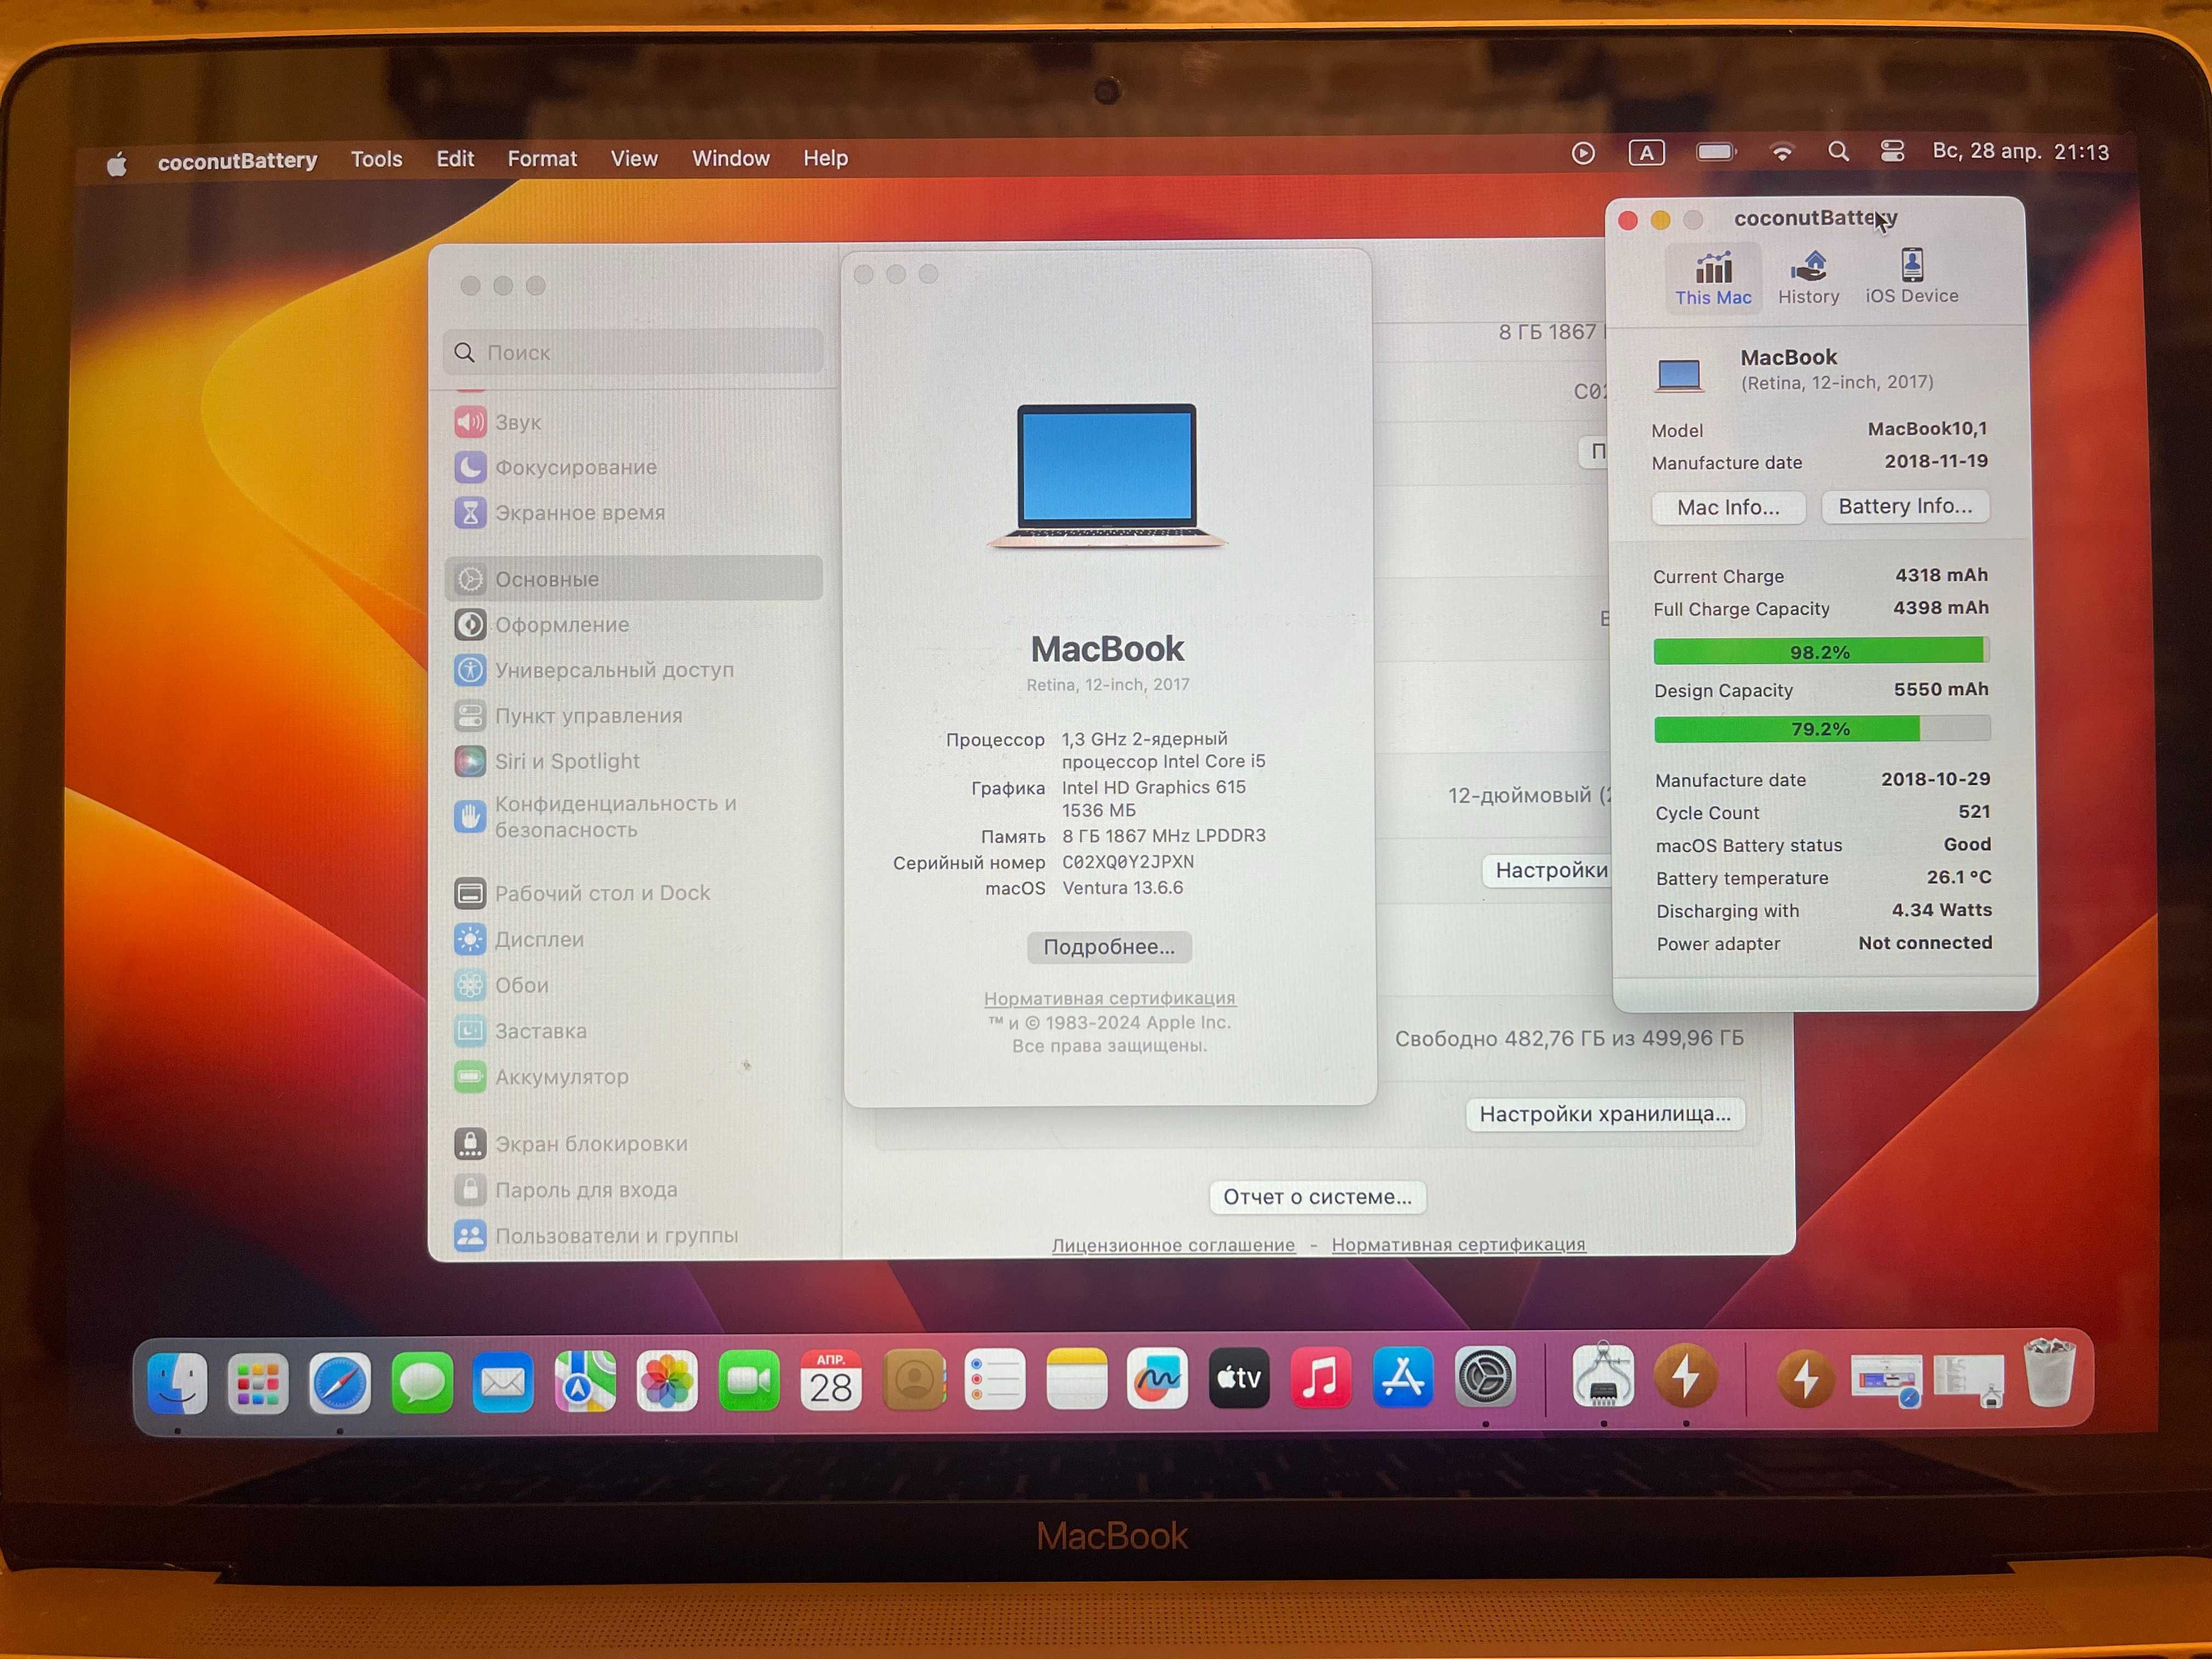Screen dimensions: 2212x1659
Task: Click the date and time in the menu bar
Action: (x=2020, y=152)
